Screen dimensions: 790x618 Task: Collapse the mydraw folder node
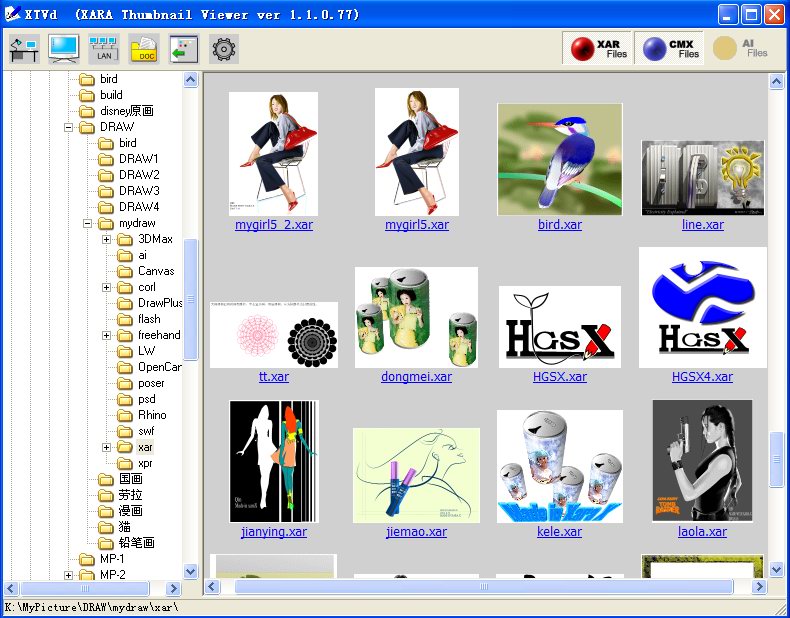(x=88, y=223)
